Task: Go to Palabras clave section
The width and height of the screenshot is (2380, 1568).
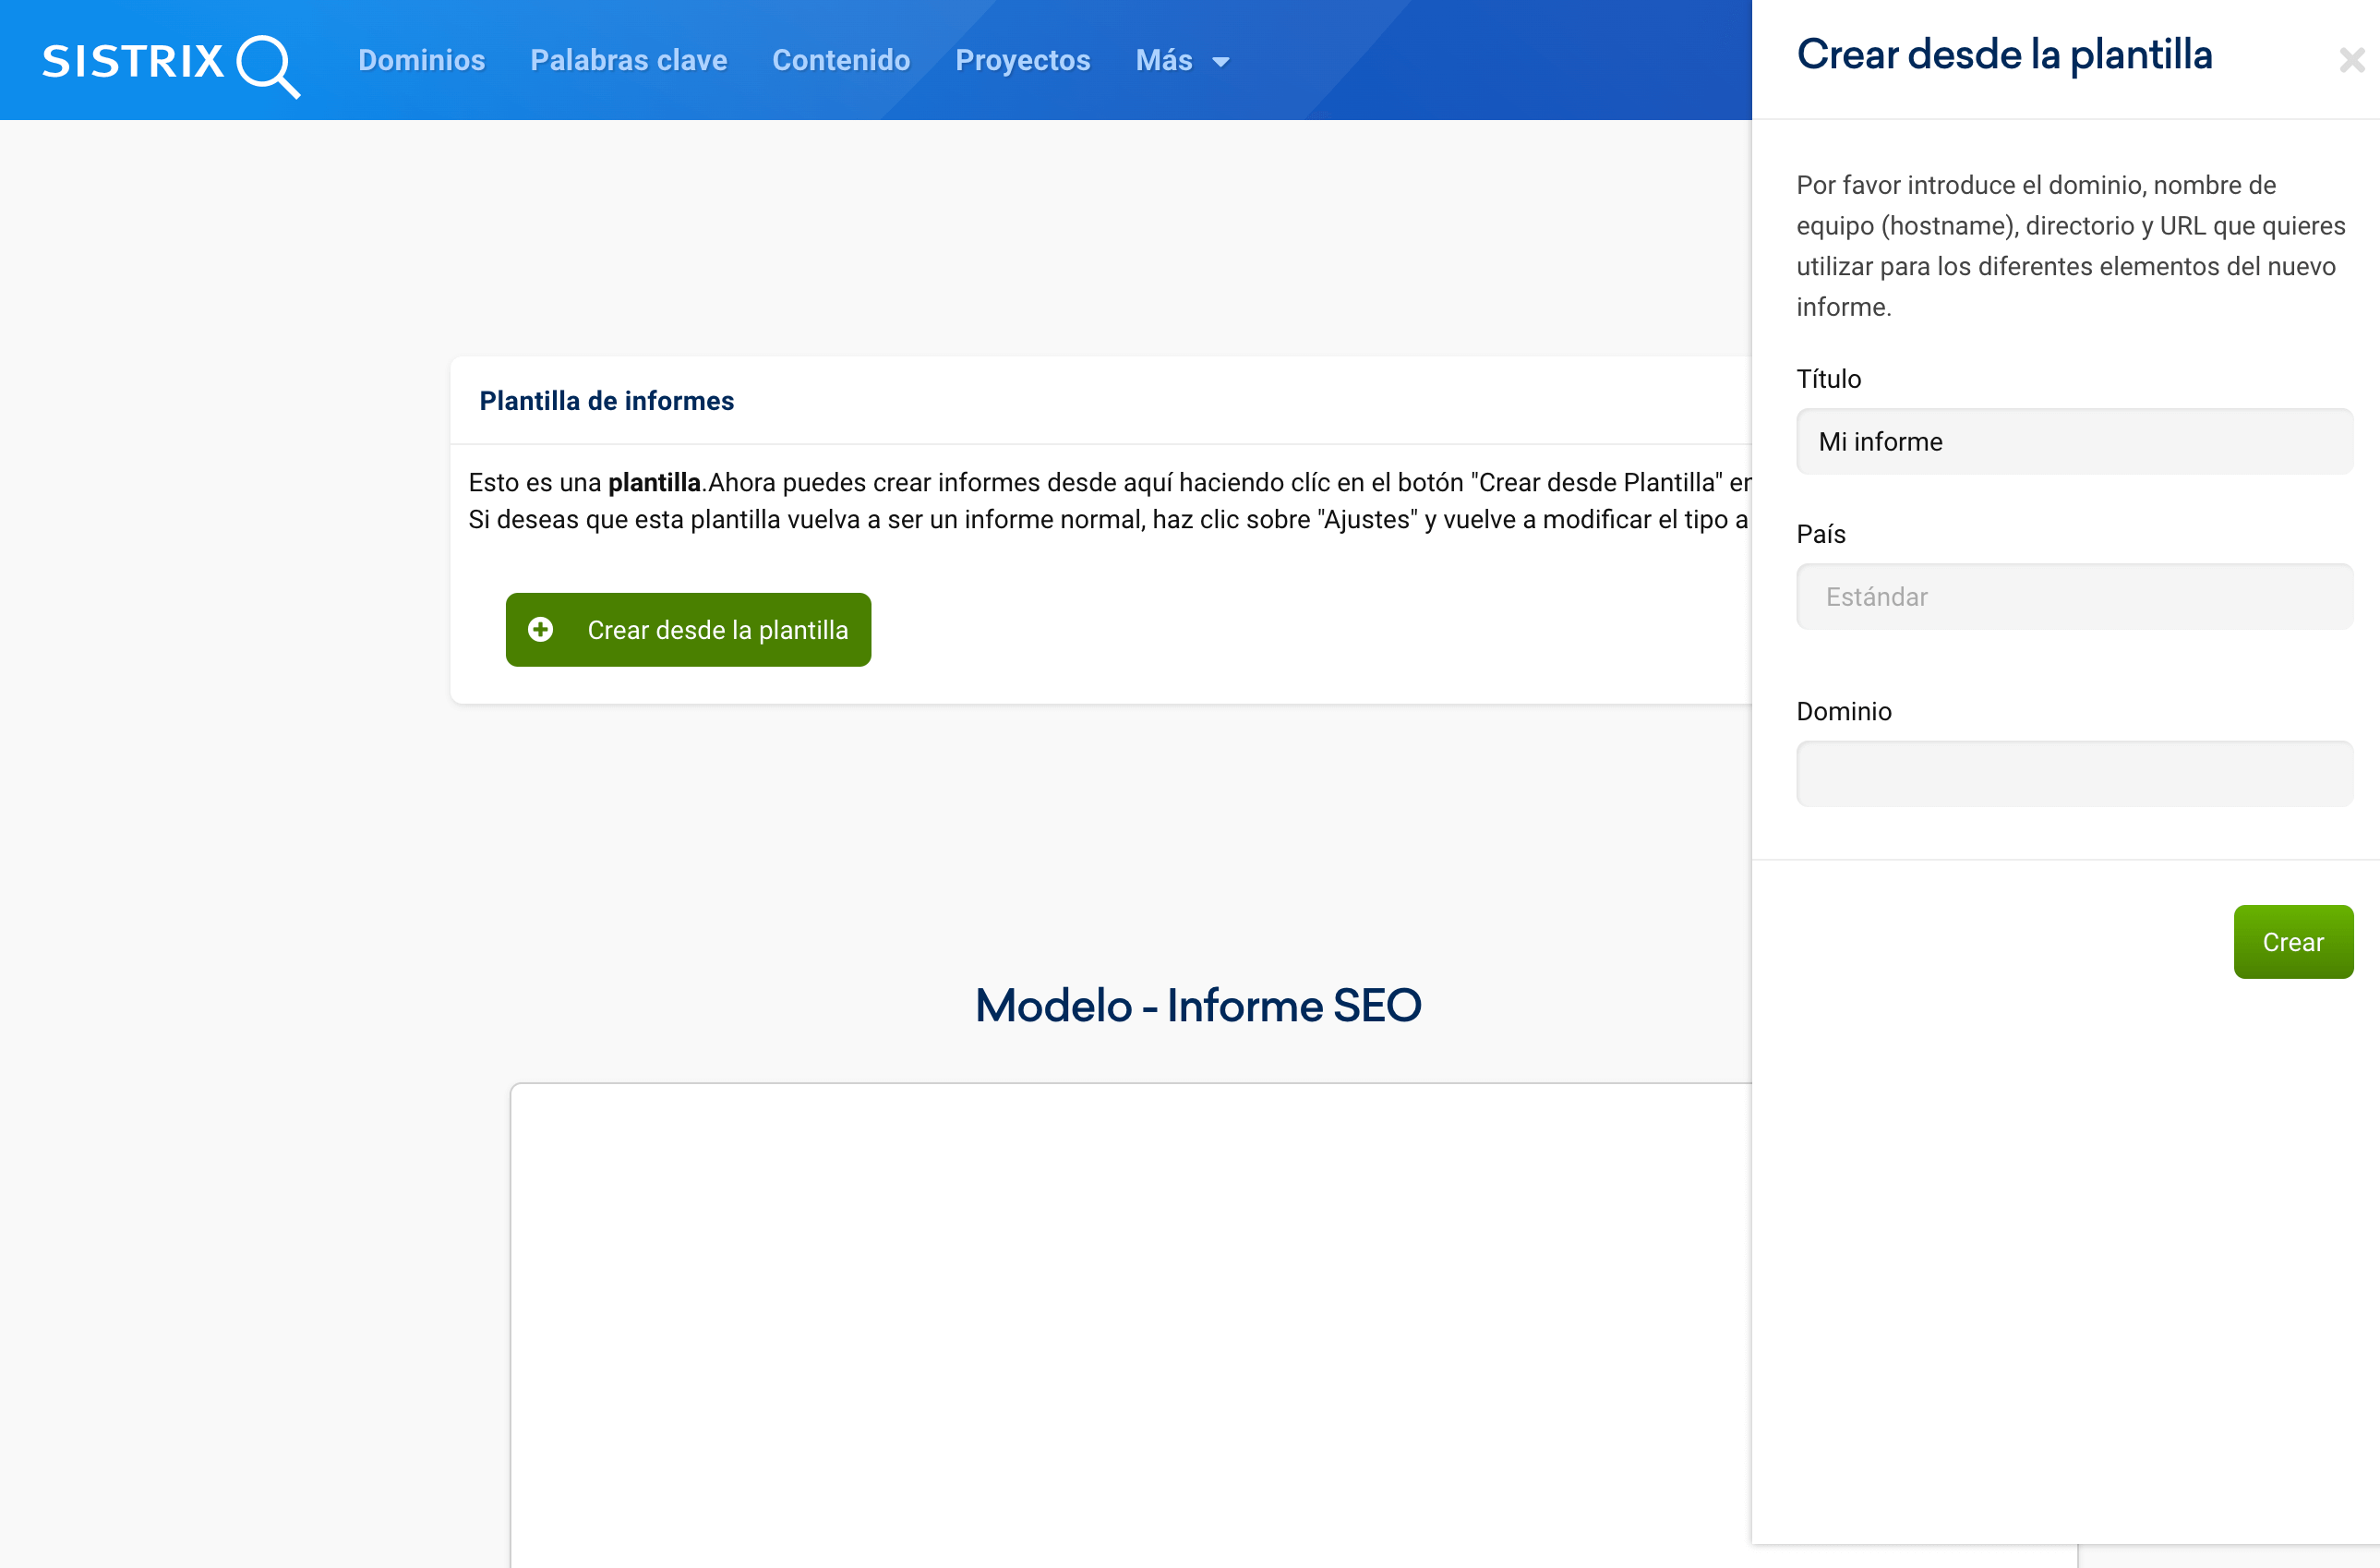Action: tap(628, 60)
